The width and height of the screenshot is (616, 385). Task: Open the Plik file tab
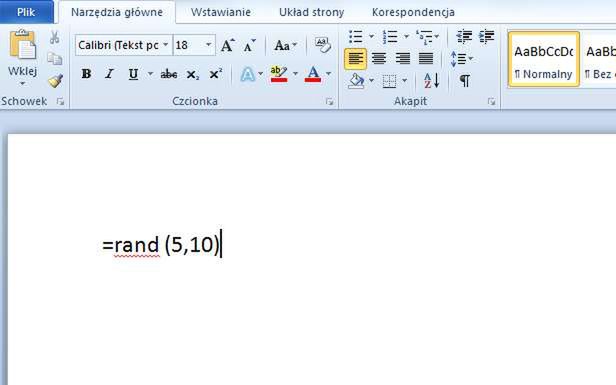[26, 12]
